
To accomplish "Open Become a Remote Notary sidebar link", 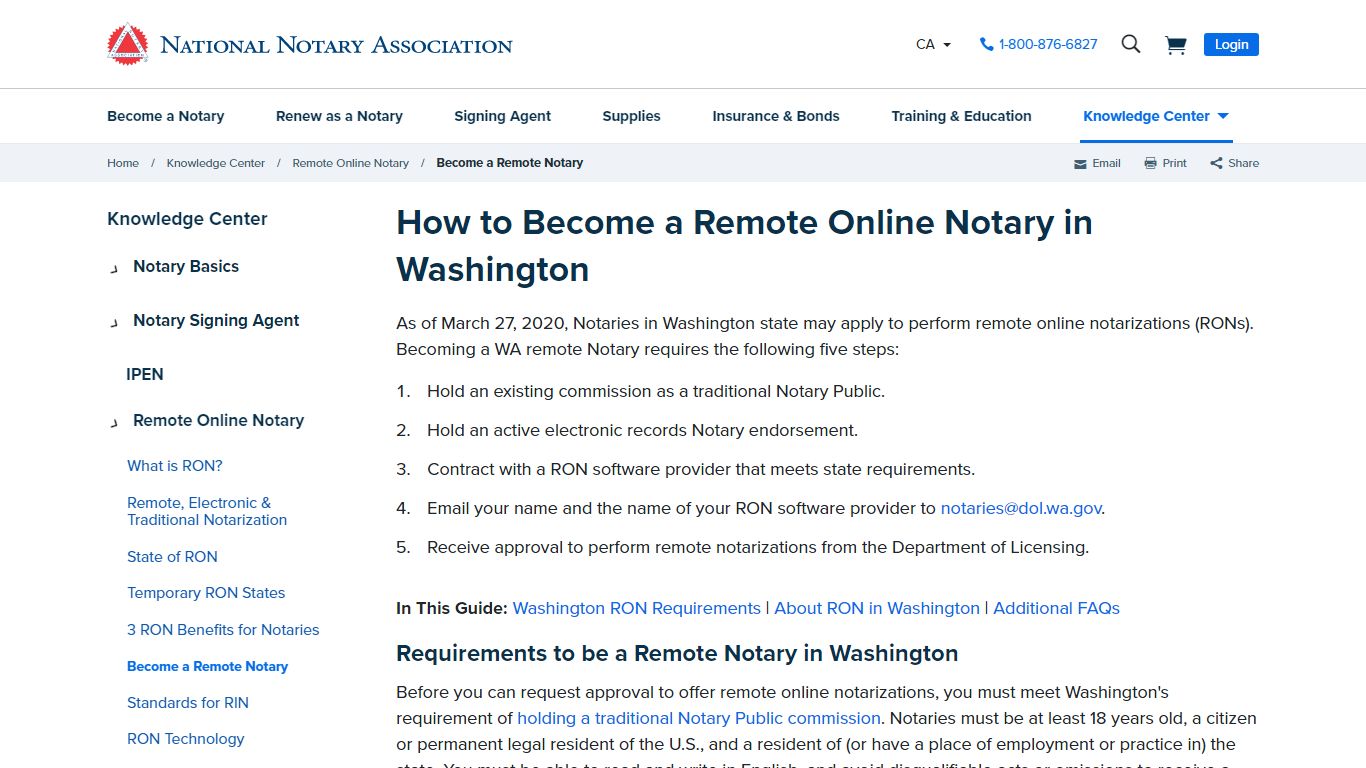I will pos(207,666).
